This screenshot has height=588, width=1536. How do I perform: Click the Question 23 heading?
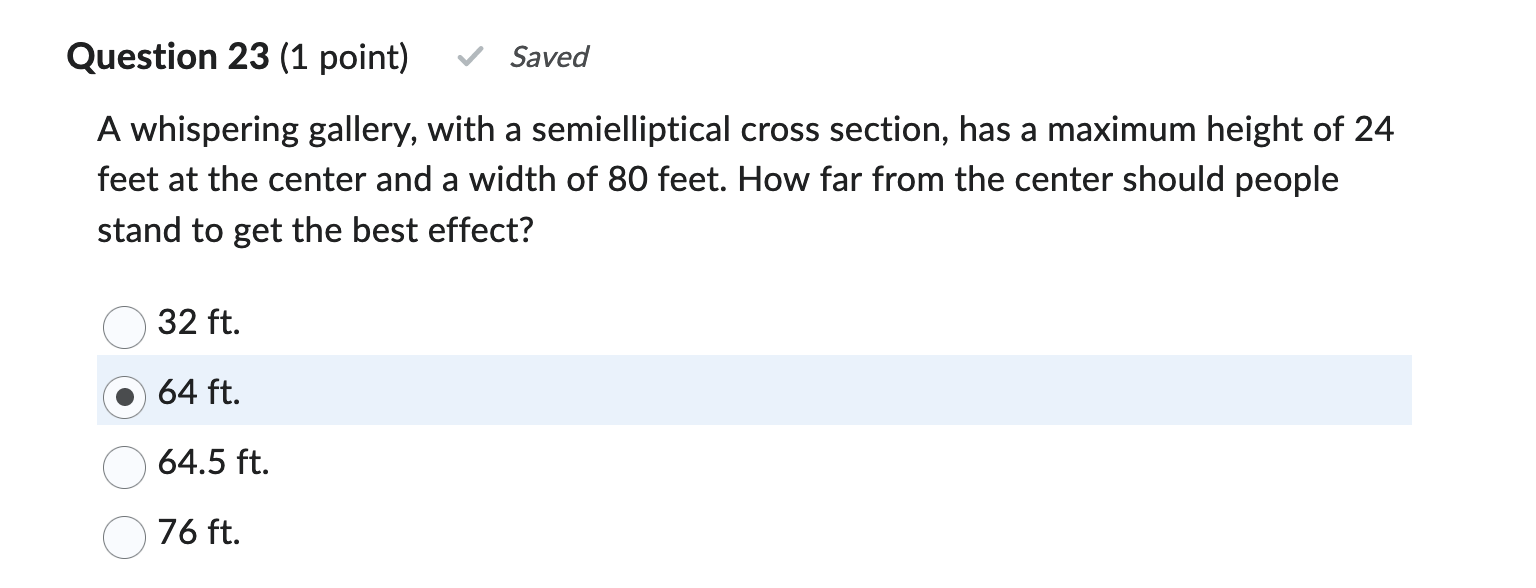[160, 57]
